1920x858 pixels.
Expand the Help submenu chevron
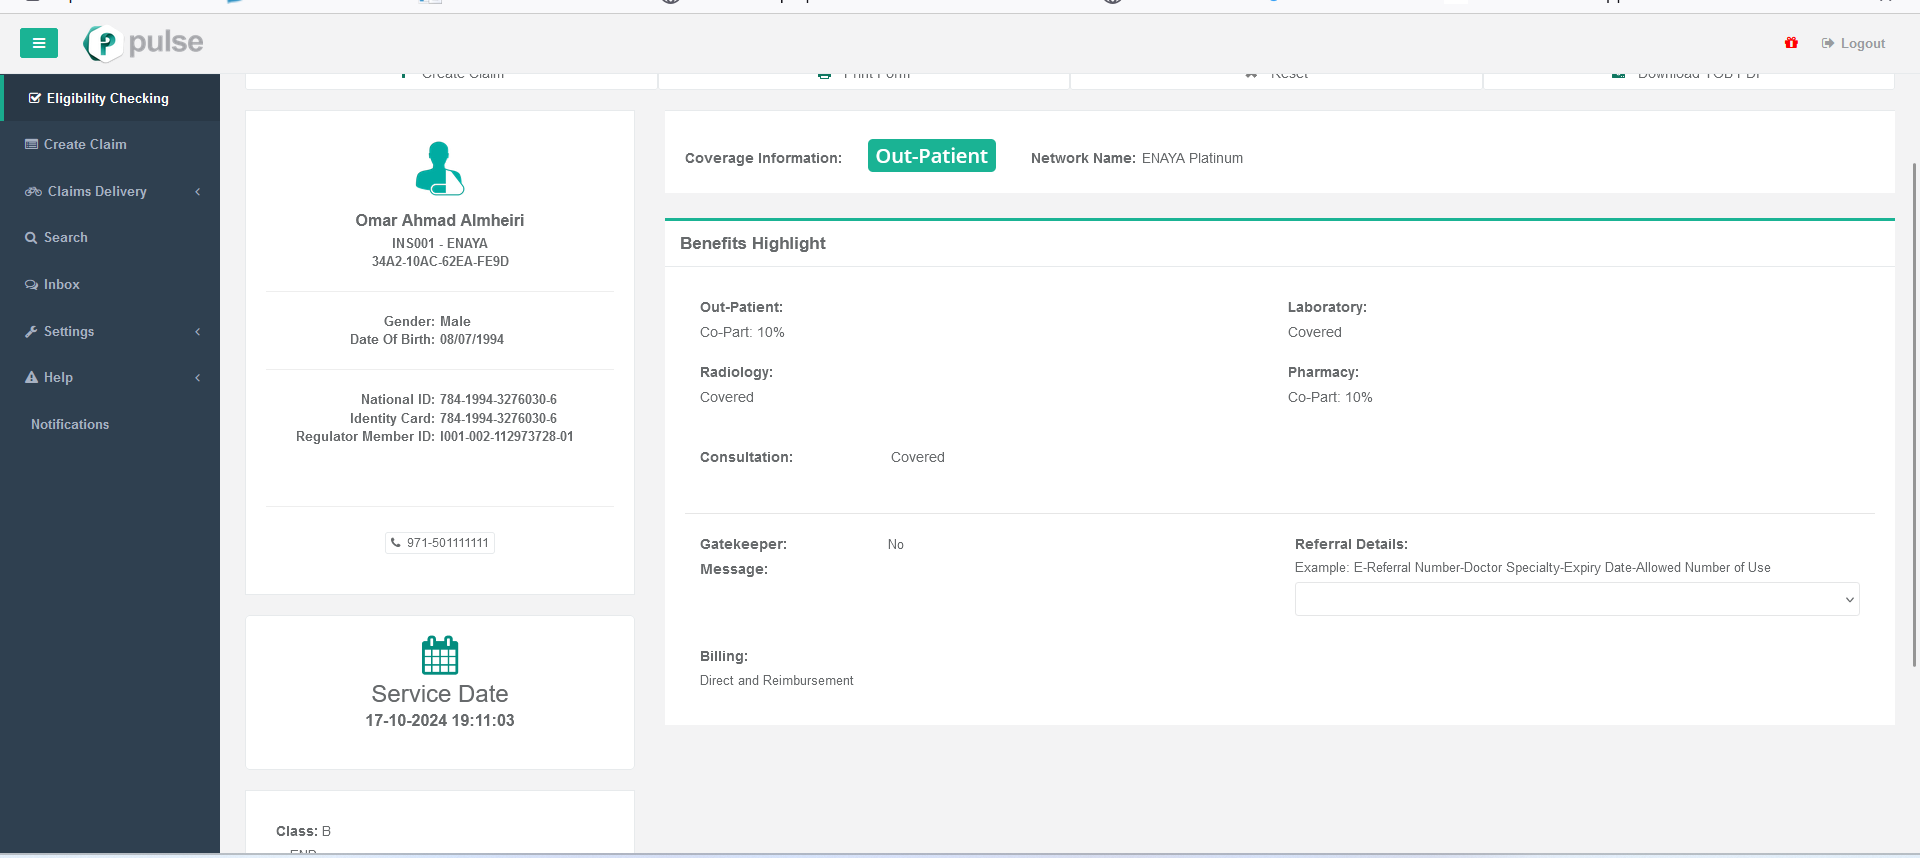[197, 378]
